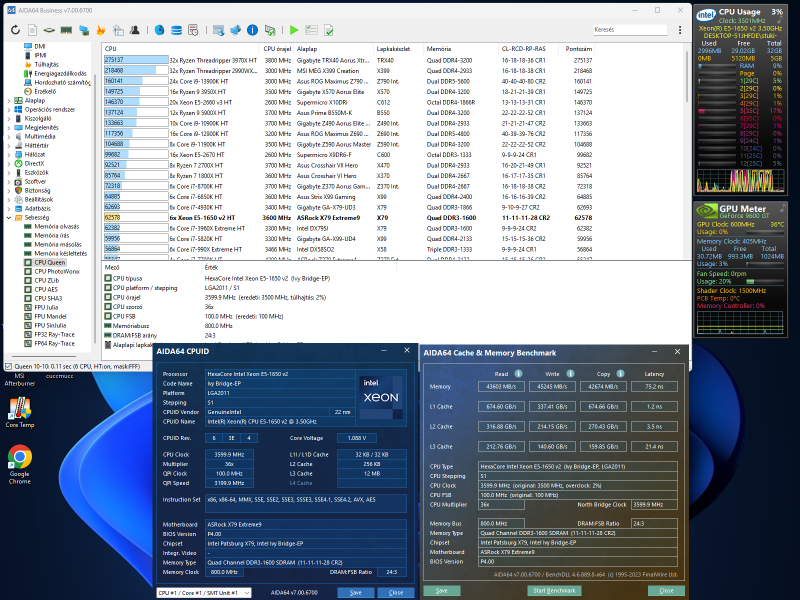
Task: Click the L3 Cache latency 21.4 ns value
Action: tap(654, 446)
